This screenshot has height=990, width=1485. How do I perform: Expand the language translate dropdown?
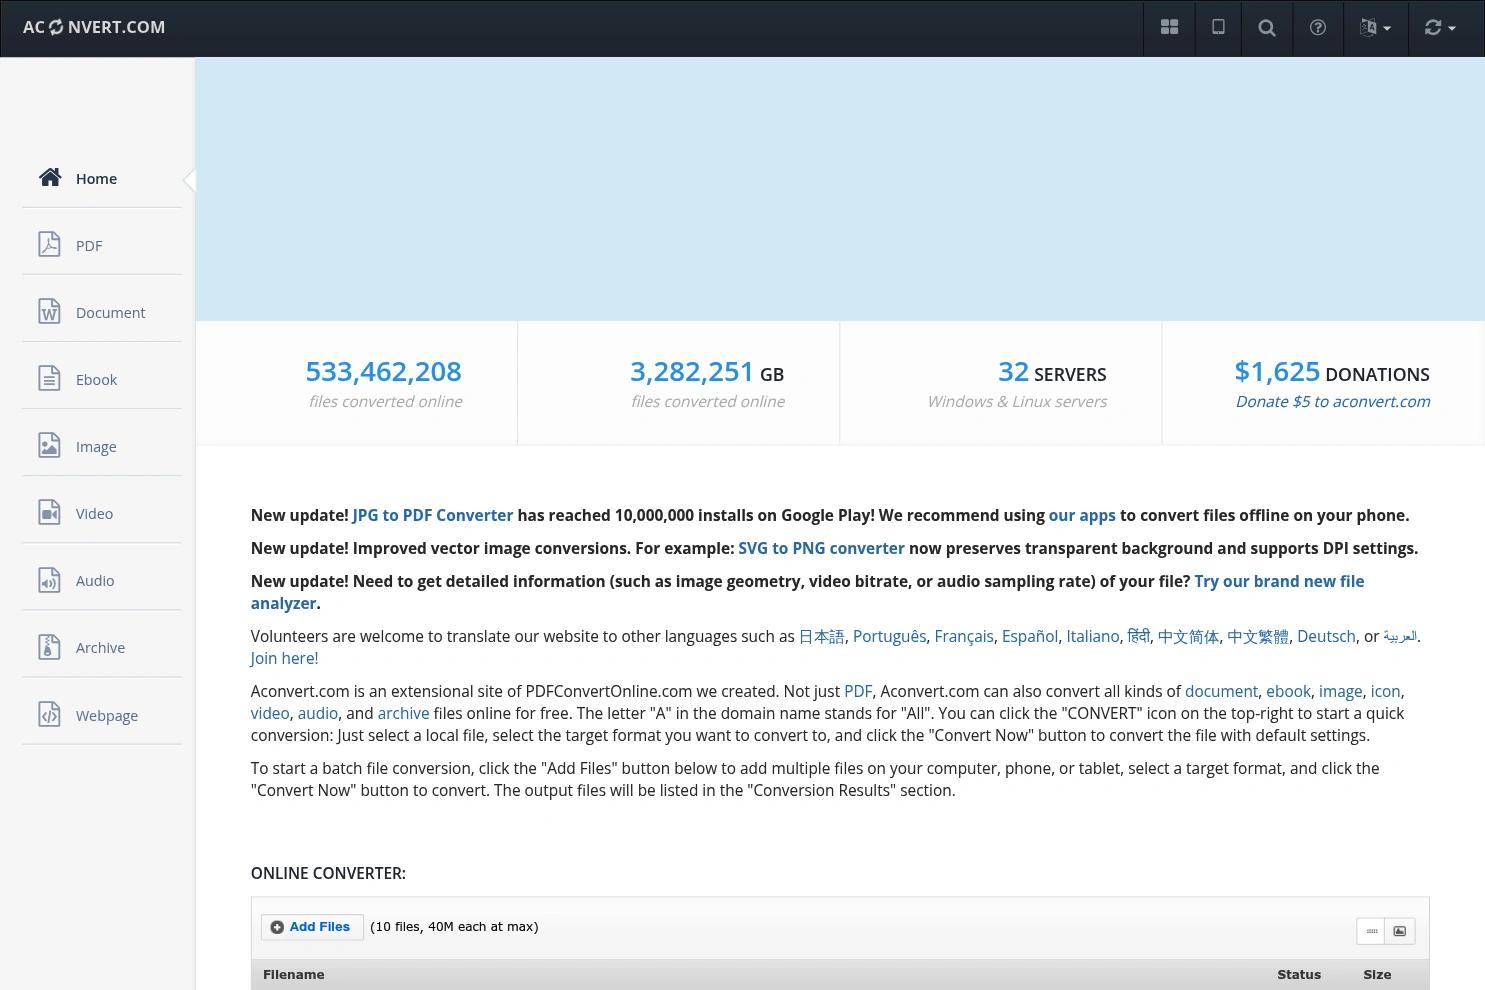1375,28
